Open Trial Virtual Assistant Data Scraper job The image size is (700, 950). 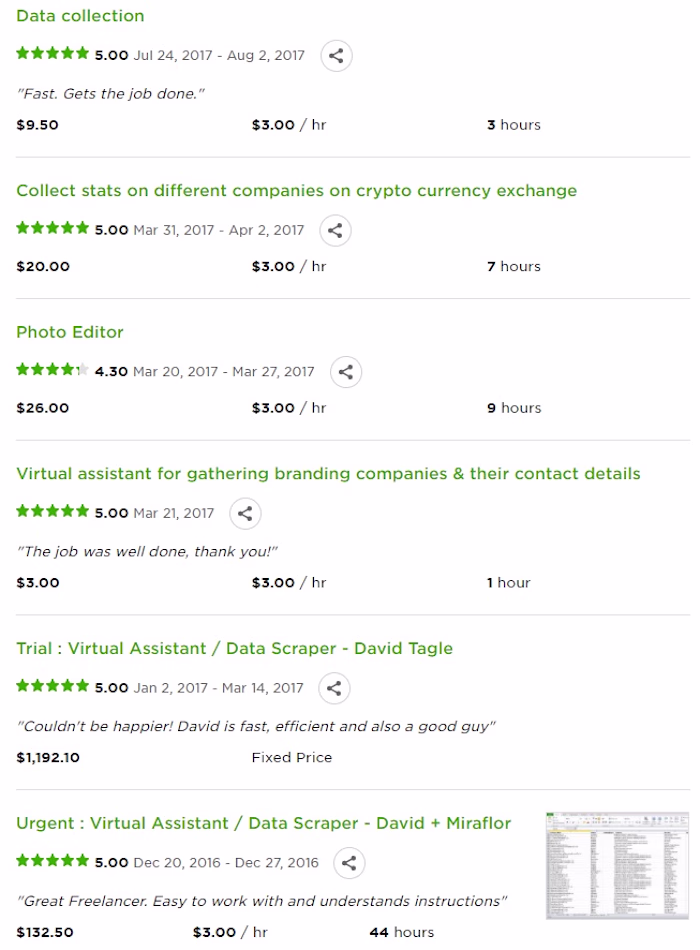[234, 648]
